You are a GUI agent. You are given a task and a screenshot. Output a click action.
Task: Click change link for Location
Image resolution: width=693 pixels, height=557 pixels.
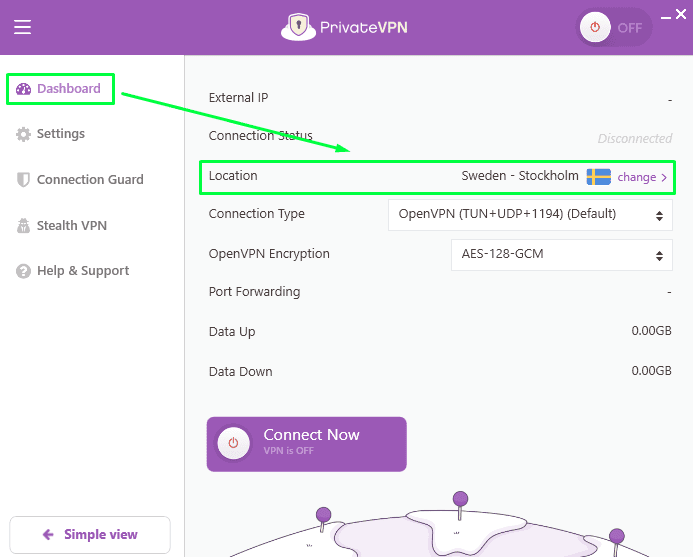tap(636, 177)
